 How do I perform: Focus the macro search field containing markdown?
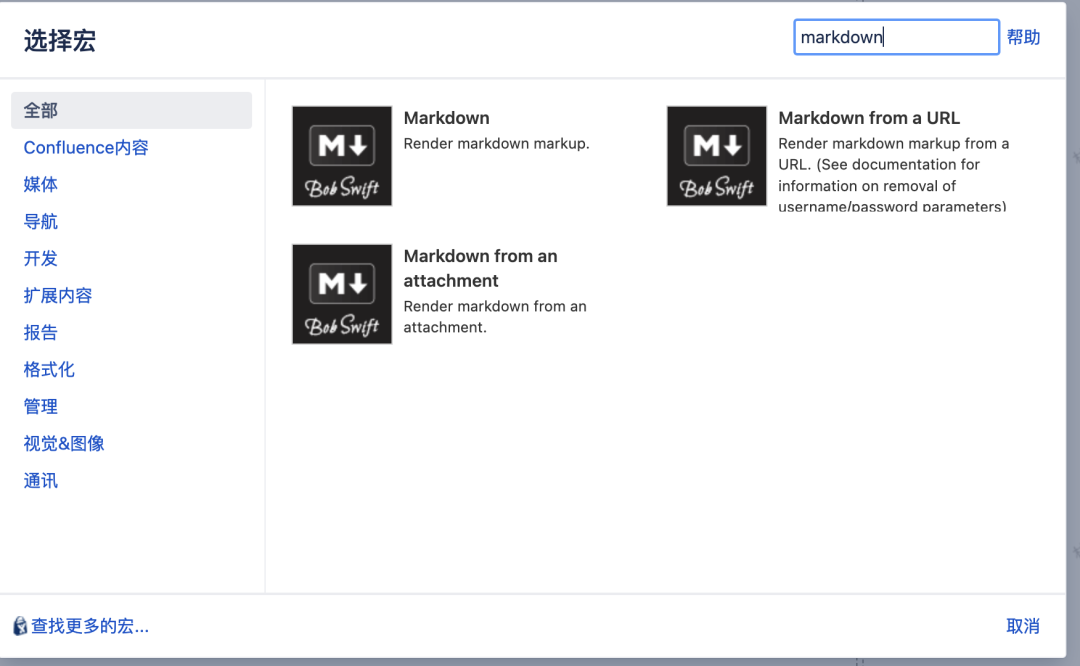coord(896,37)
